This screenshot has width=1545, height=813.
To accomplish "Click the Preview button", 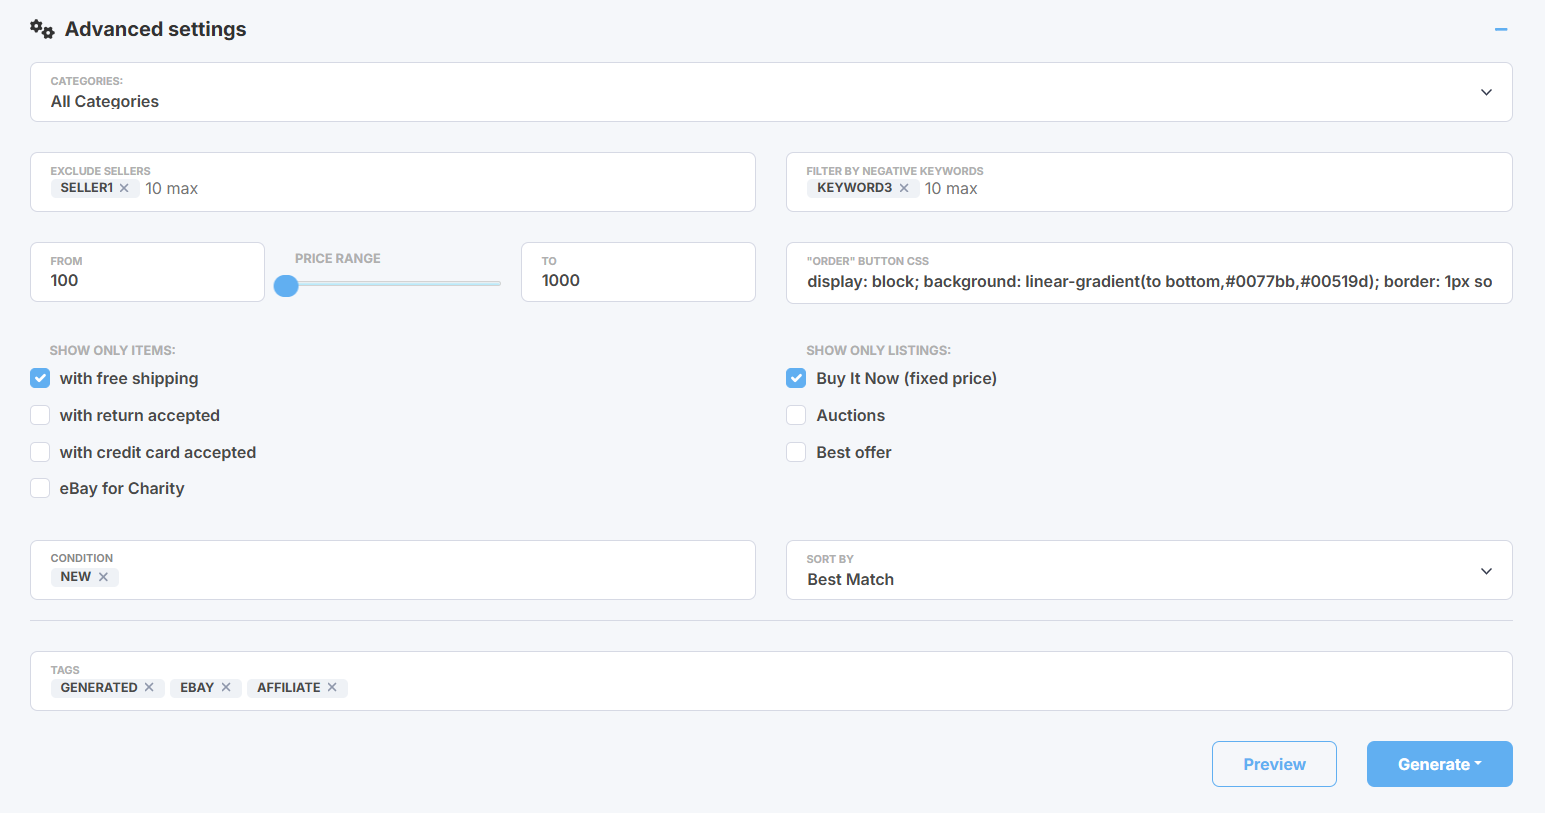I will coord(1274,764).
